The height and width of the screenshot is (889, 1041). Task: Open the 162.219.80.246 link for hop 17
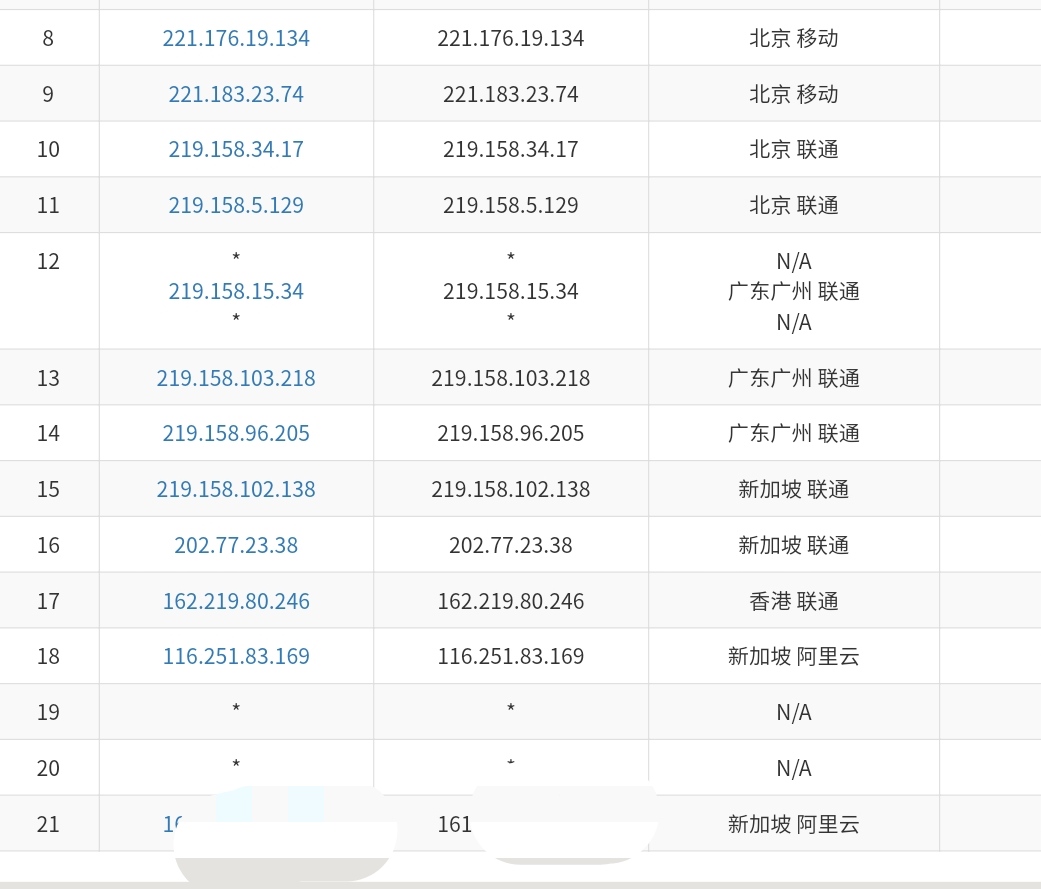pyautogui.click(x=236, y=601)
